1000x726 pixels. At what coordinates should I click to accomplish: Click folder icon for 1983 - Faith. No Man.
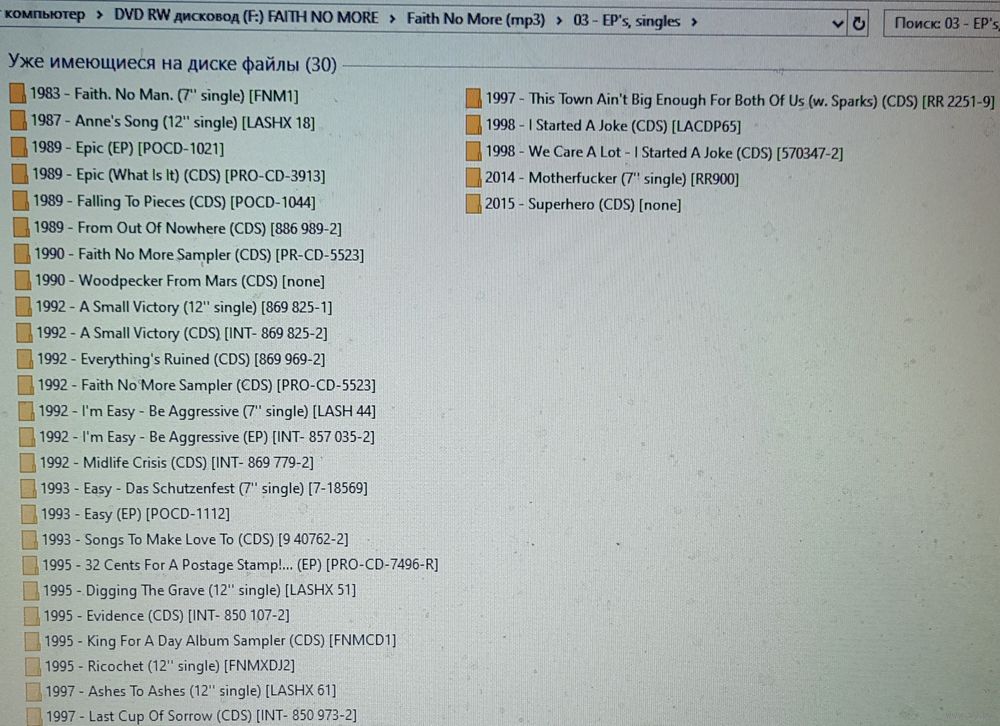(18, 94)
